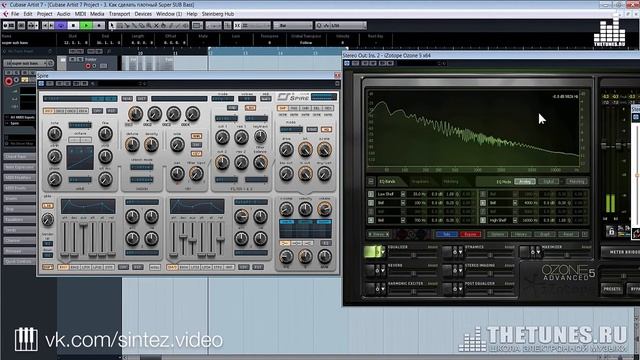Toggle the 4000 Hz Bell band enable box
The image size is (640, 360).
click(x=483, y=202)
